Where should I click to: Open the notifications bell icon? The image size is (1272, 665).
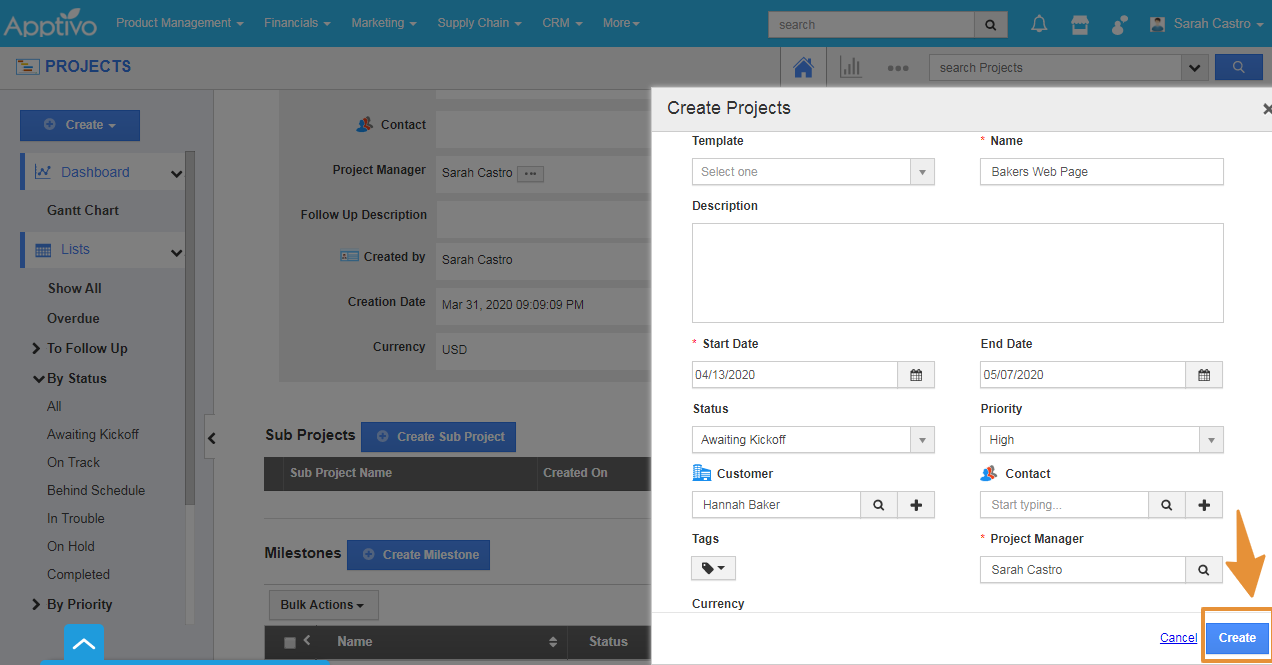(1039, 24)
